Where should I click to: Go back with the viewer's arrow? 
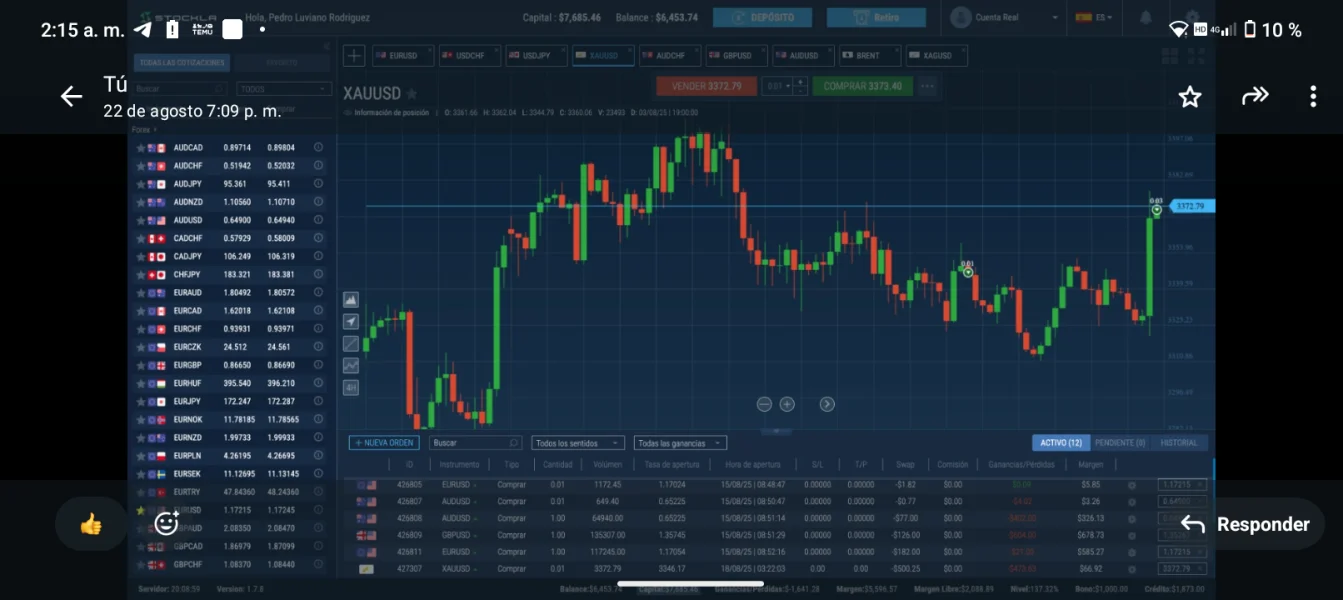71,97
